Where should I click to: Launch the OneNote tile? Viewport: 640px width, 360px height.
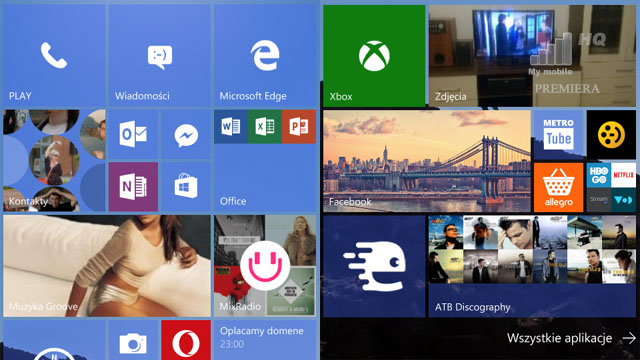(x=133, y=187)
